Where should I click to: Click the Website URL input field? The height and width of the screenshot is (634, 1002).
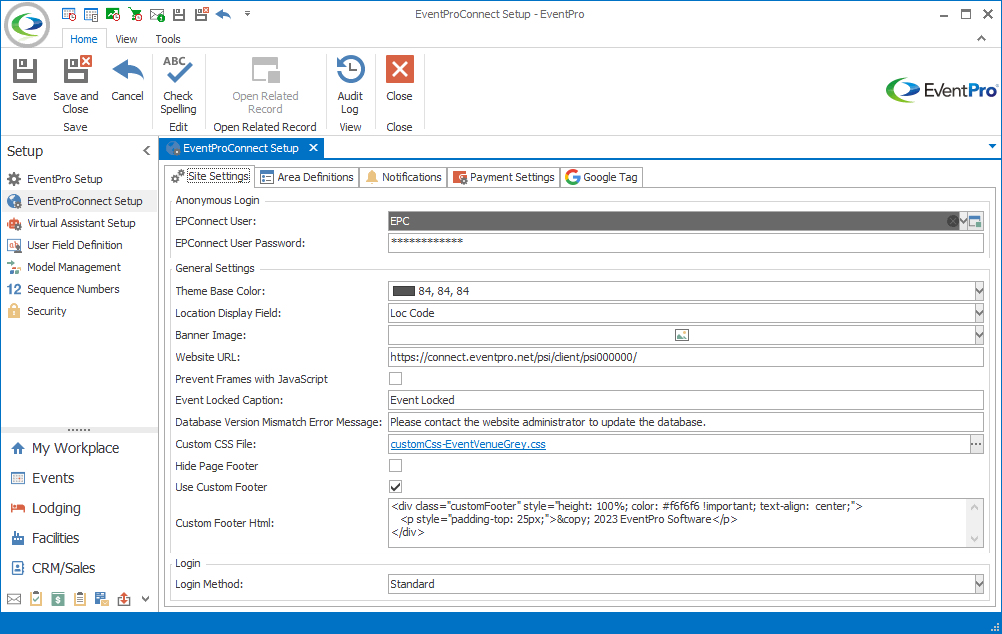[x=686, y=357]
